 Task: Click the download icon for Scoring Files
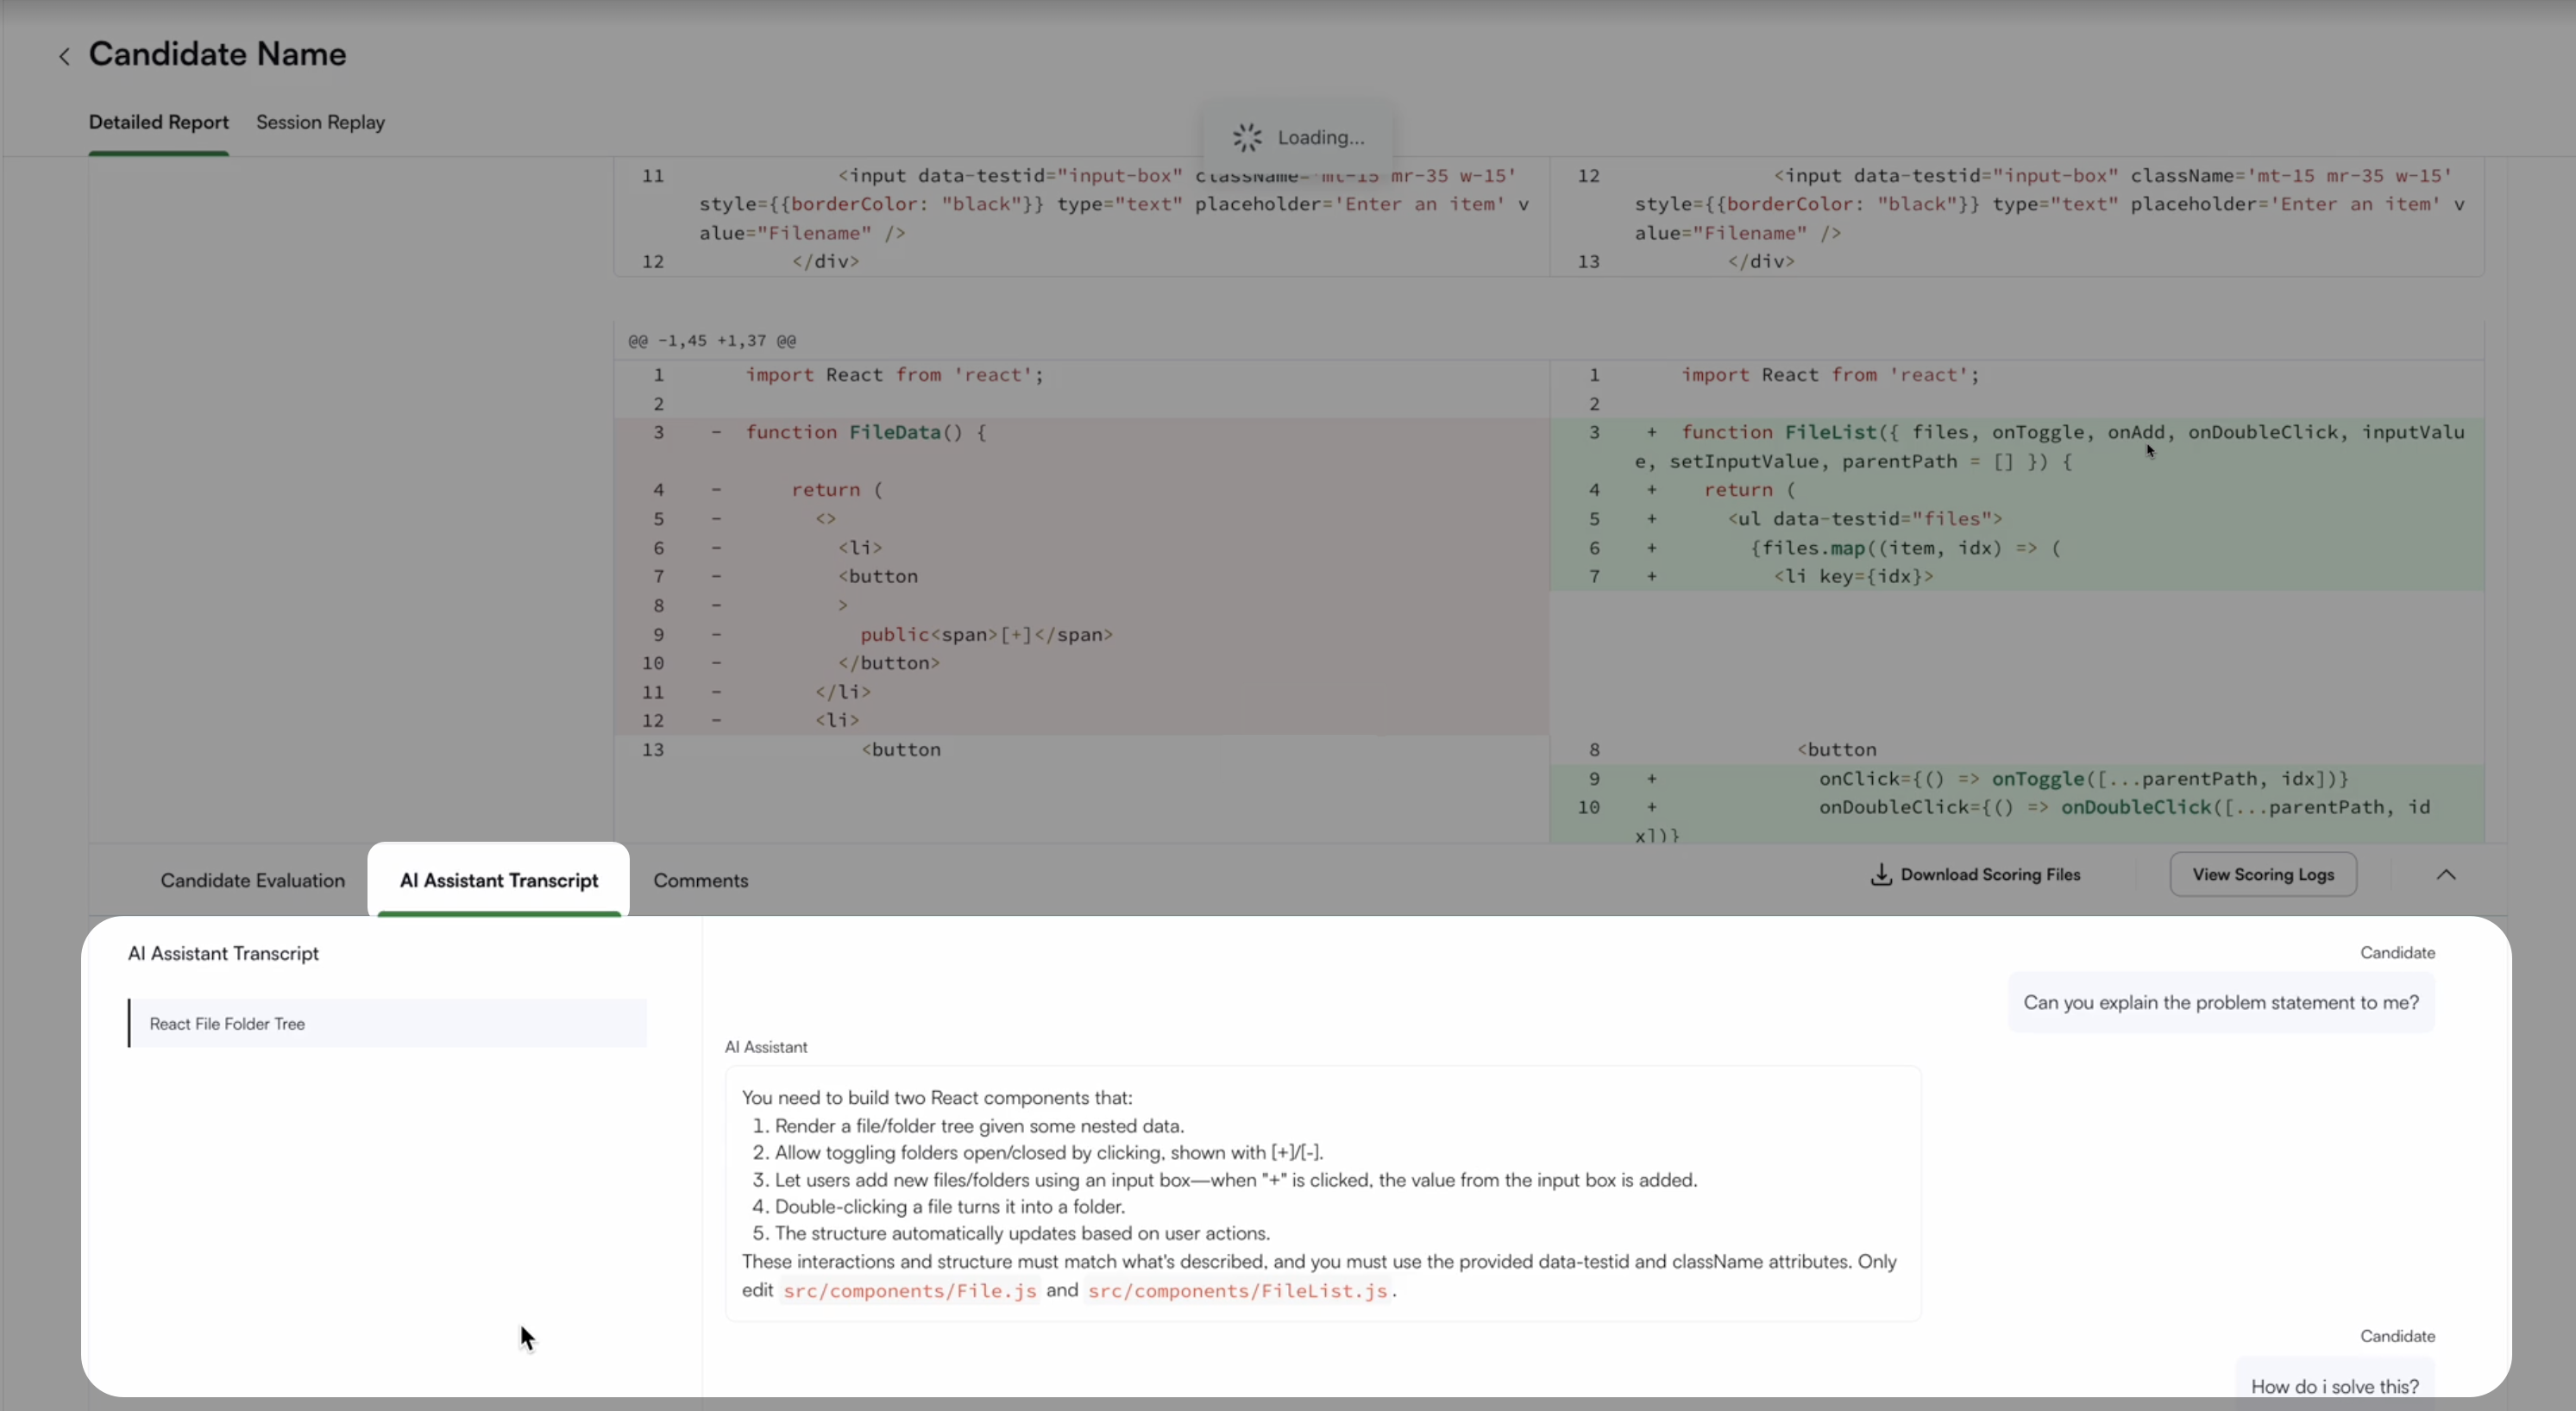click(1880, 875)
